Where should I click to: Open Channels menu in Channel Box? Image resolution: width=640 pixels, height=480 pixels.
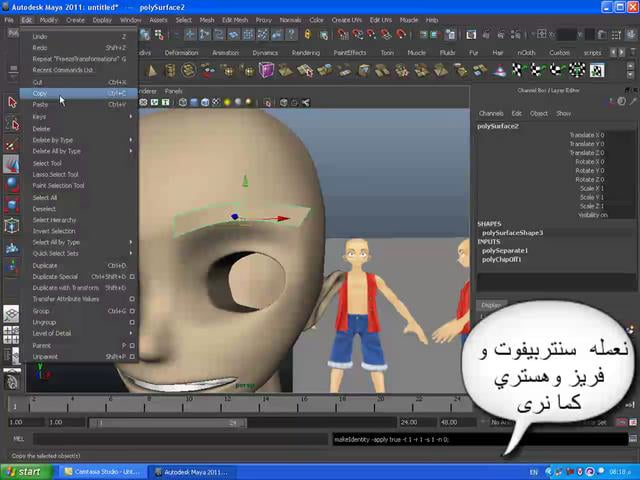click(x=491, y=113)
